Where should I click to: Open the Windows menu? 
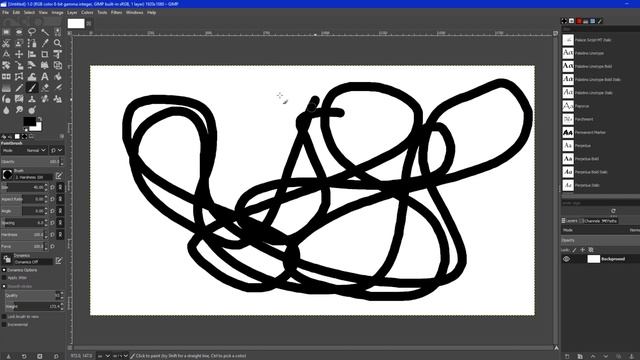pyautogui.click(x=134, y=13)
